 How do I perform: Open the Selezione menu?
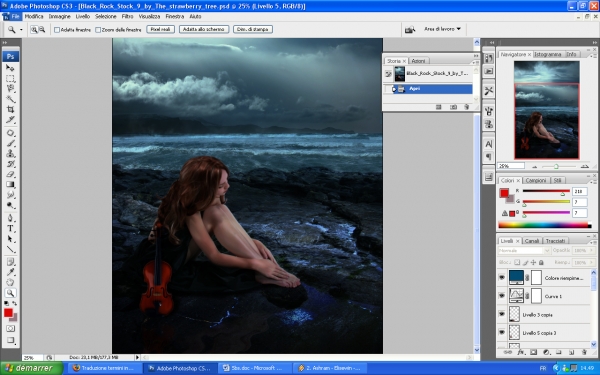coord(106,16)
